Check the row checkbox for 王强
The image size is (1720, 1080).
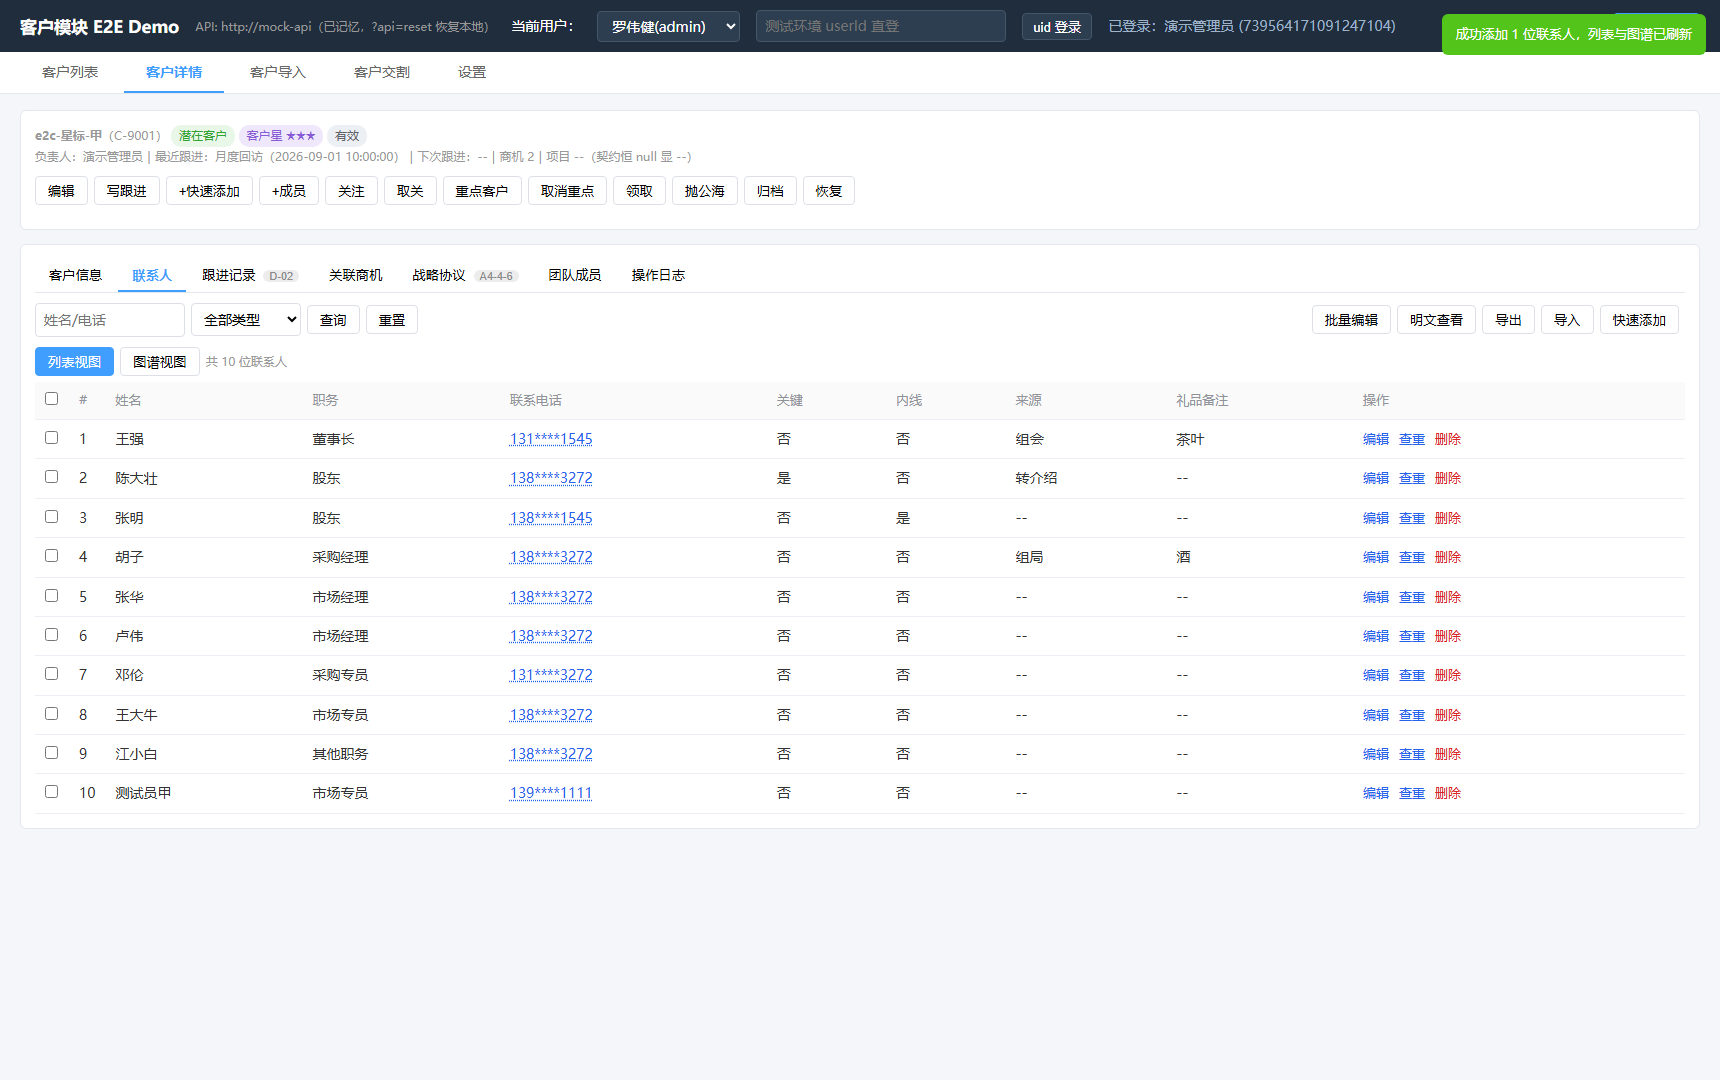point(51,438)
